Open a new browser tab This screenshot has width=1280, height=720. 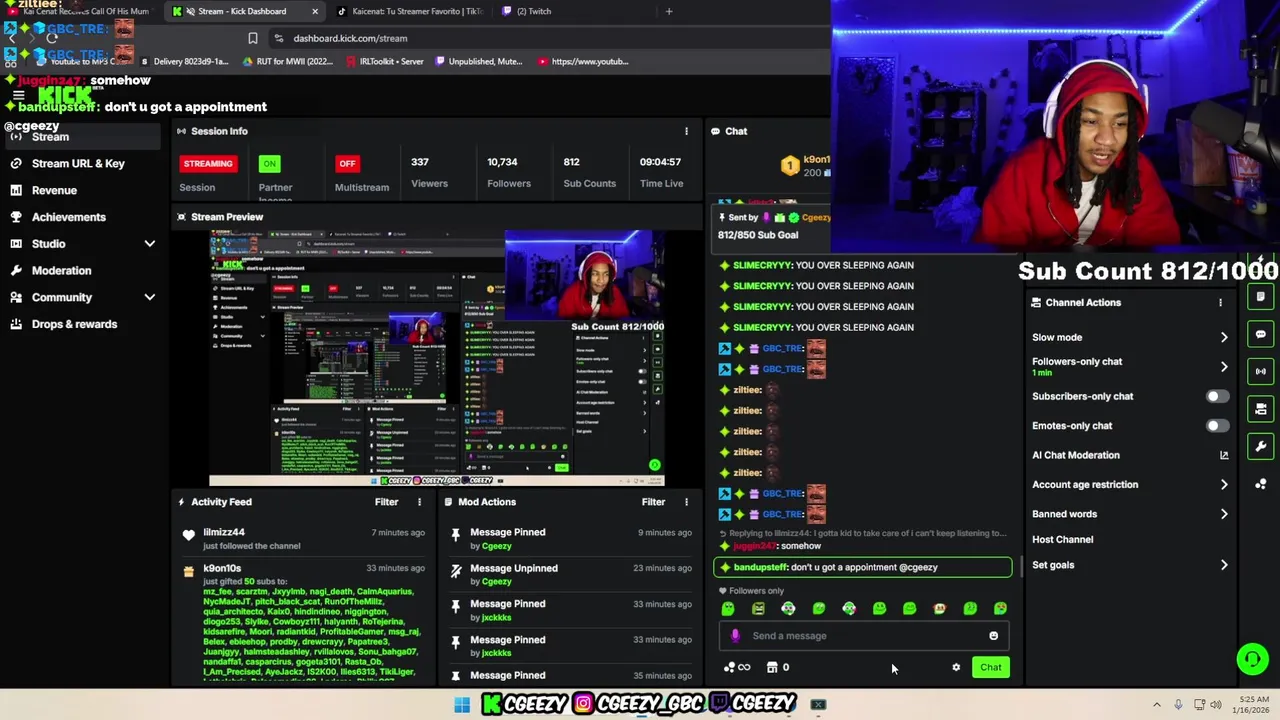pos(669,11)
